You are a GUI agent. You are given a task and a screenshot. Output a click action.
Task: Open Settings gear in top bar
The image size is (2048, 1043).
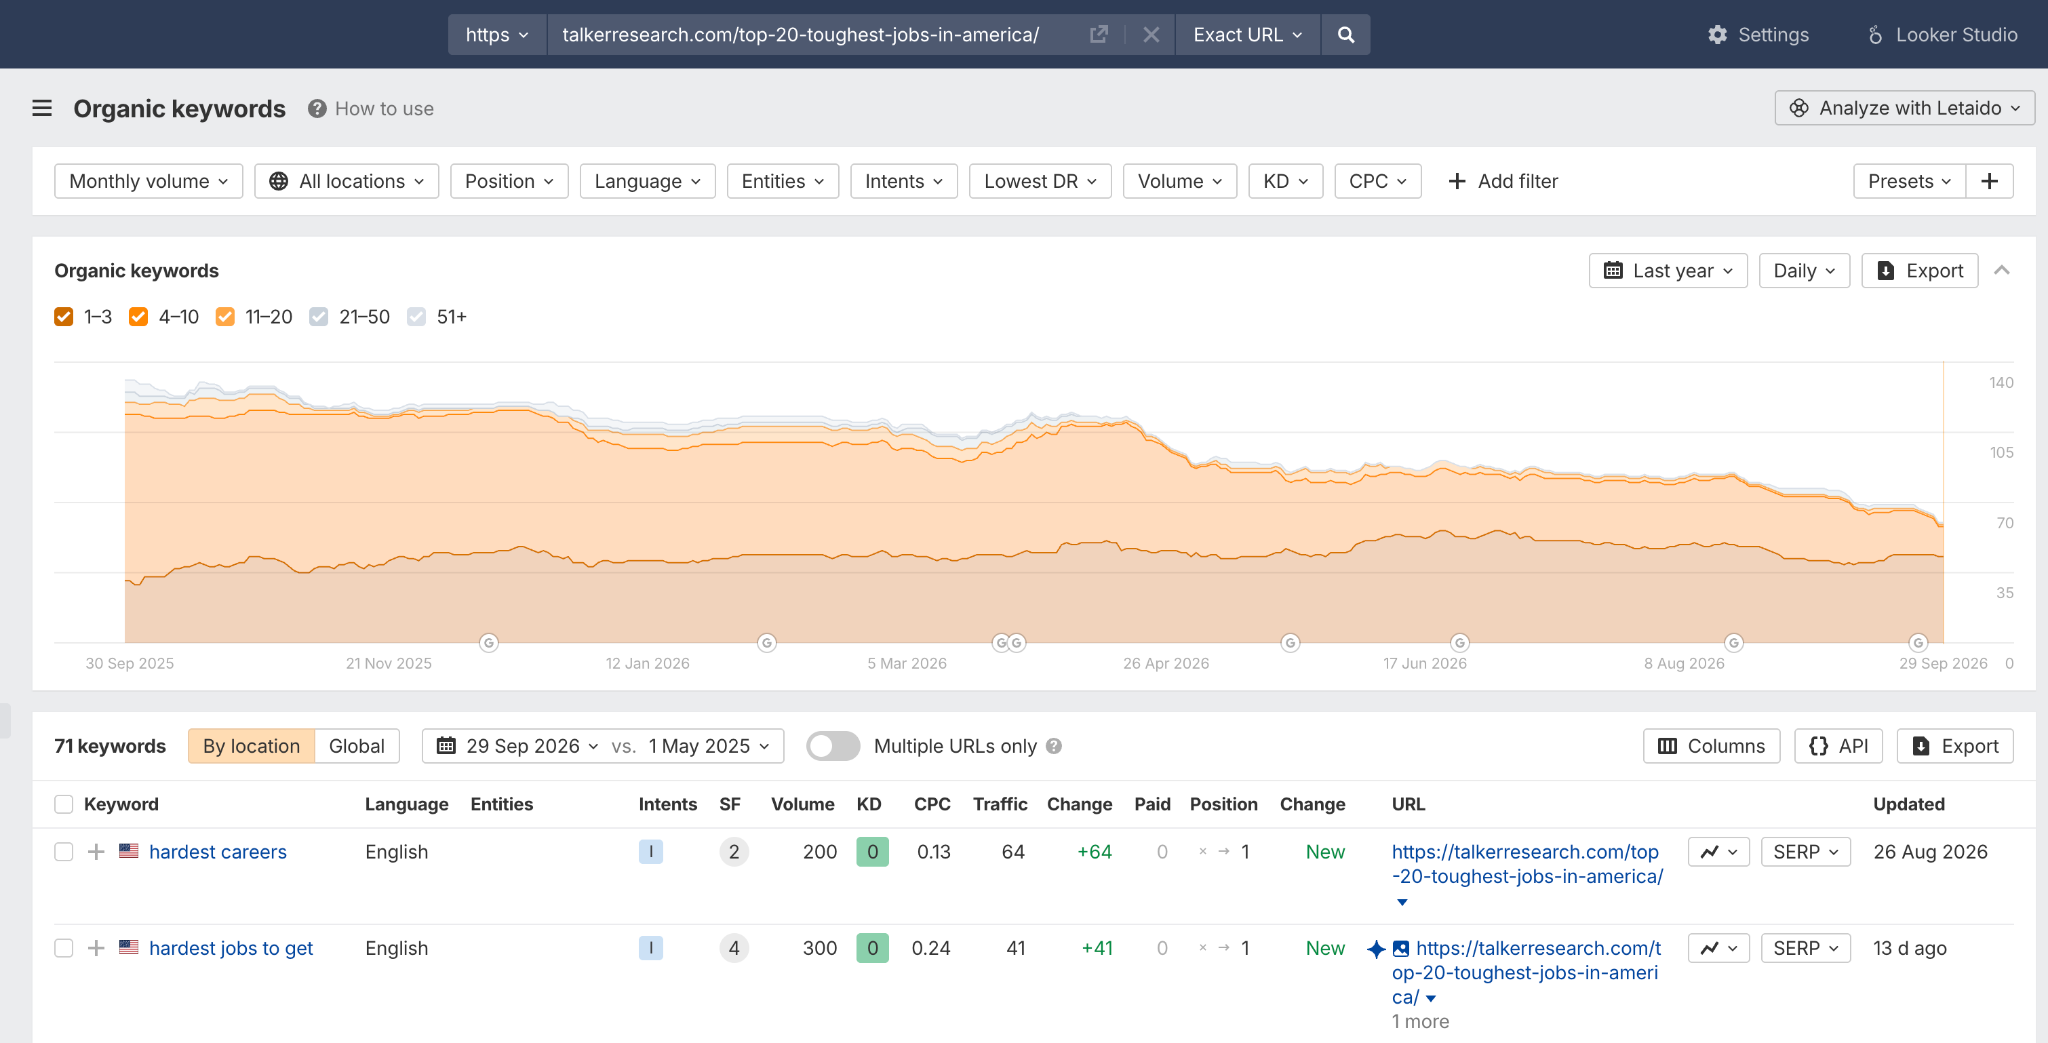point(1759,35)
